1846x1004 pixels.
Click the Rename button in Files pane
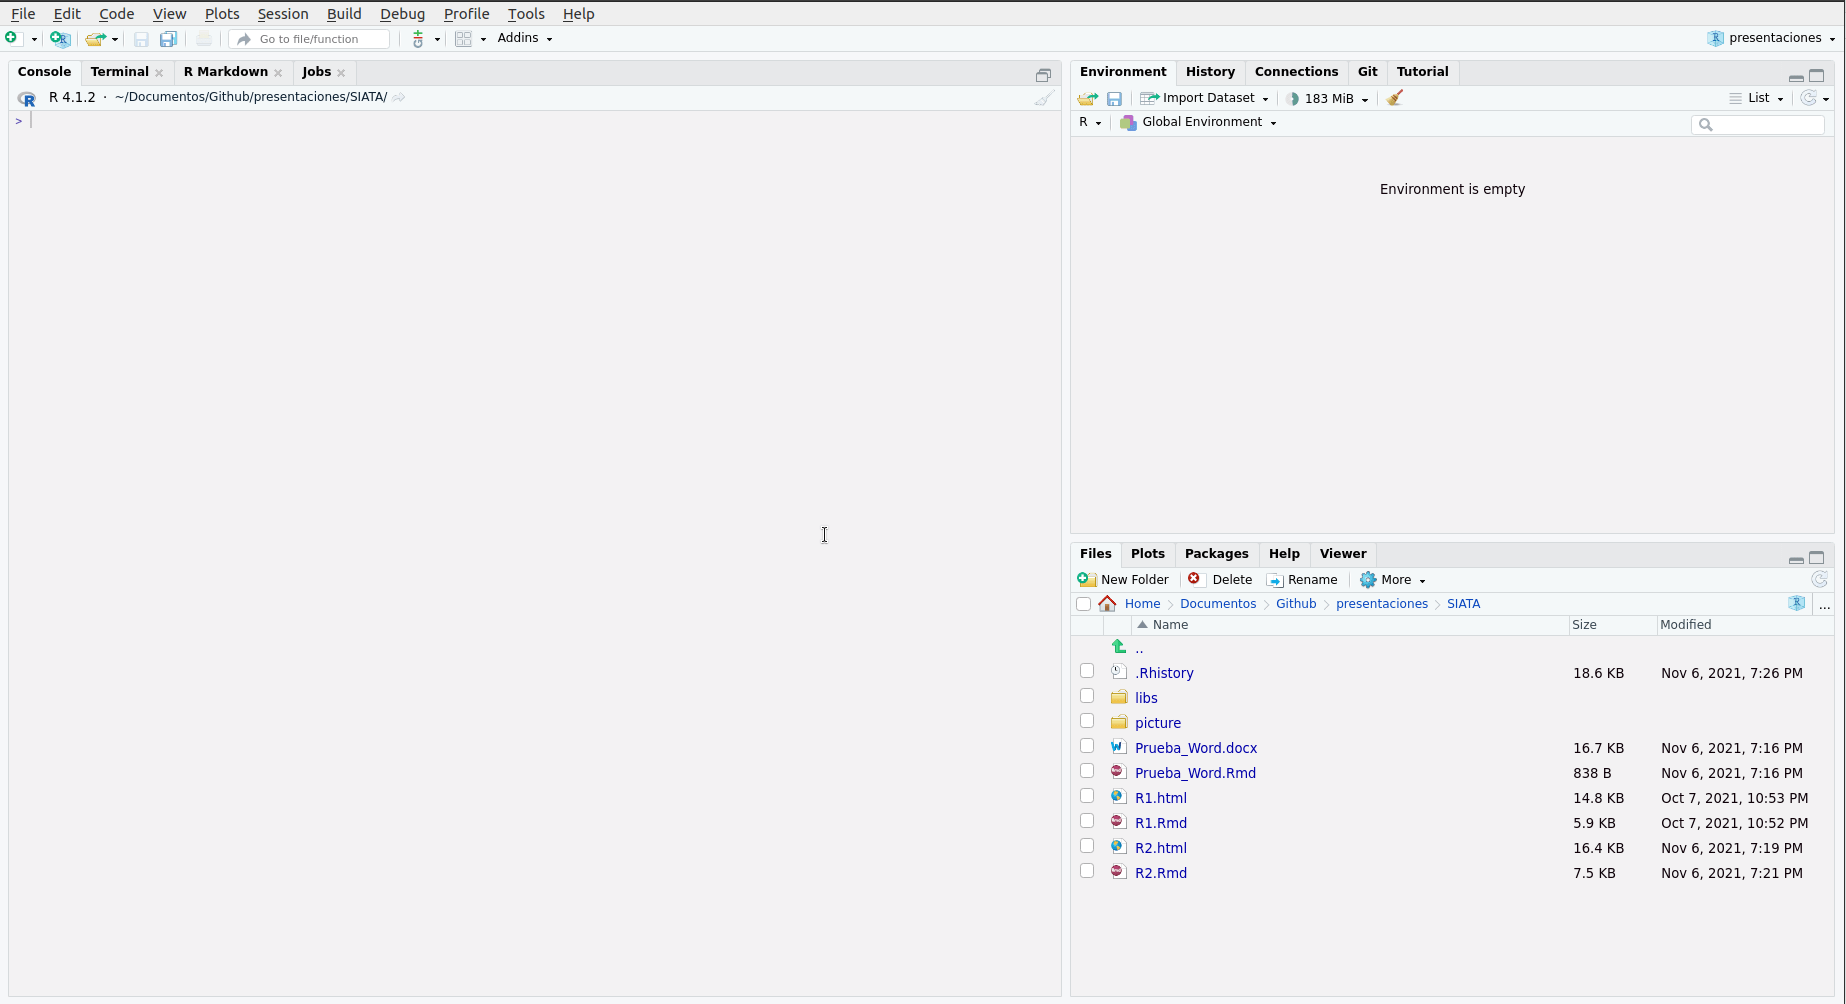pos(1302,580)
